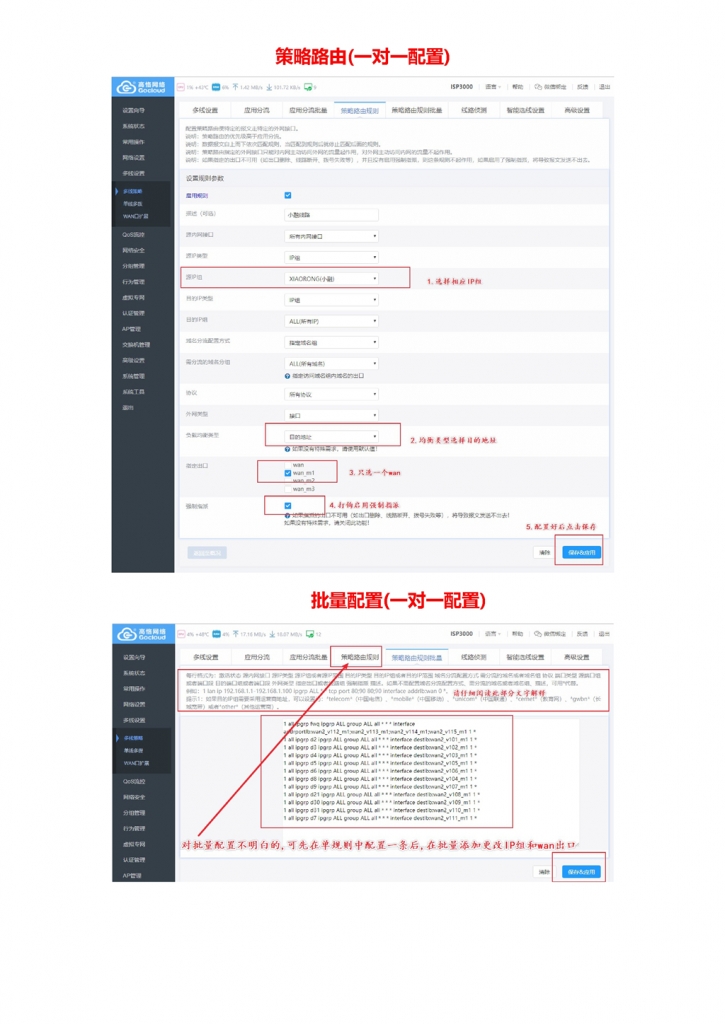Toggle the 应用规则 checkbox
The width and height of the screenshot is (725, 1024).
tap(288, 195)
